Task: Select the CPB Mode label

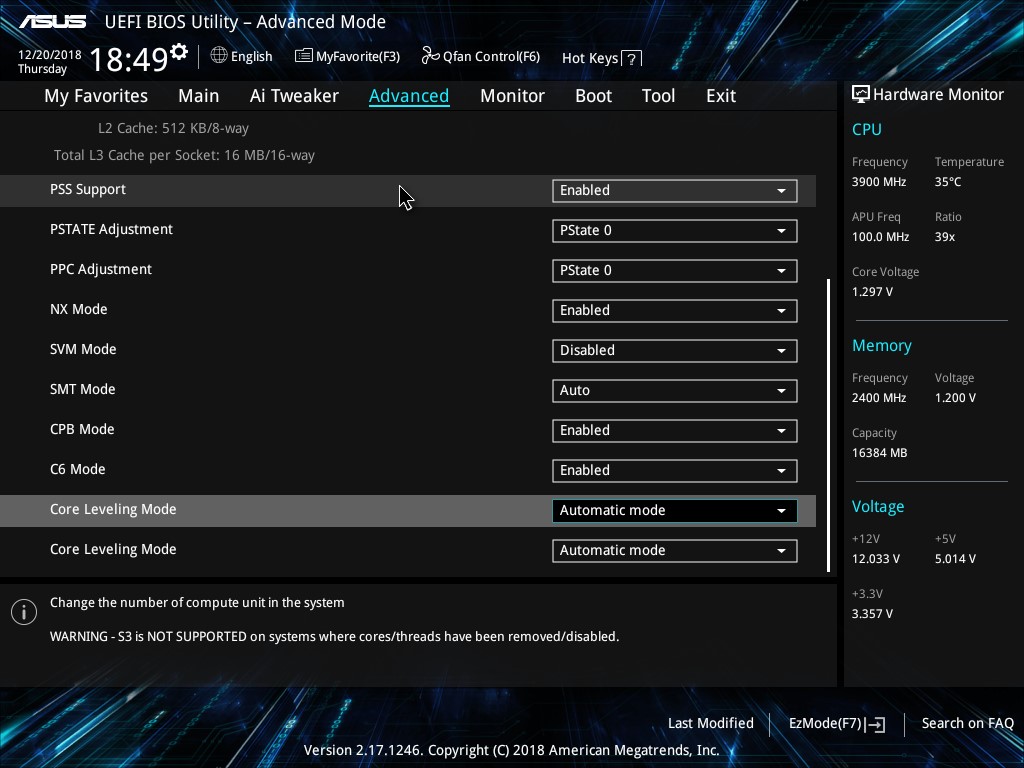Action: 82,429
